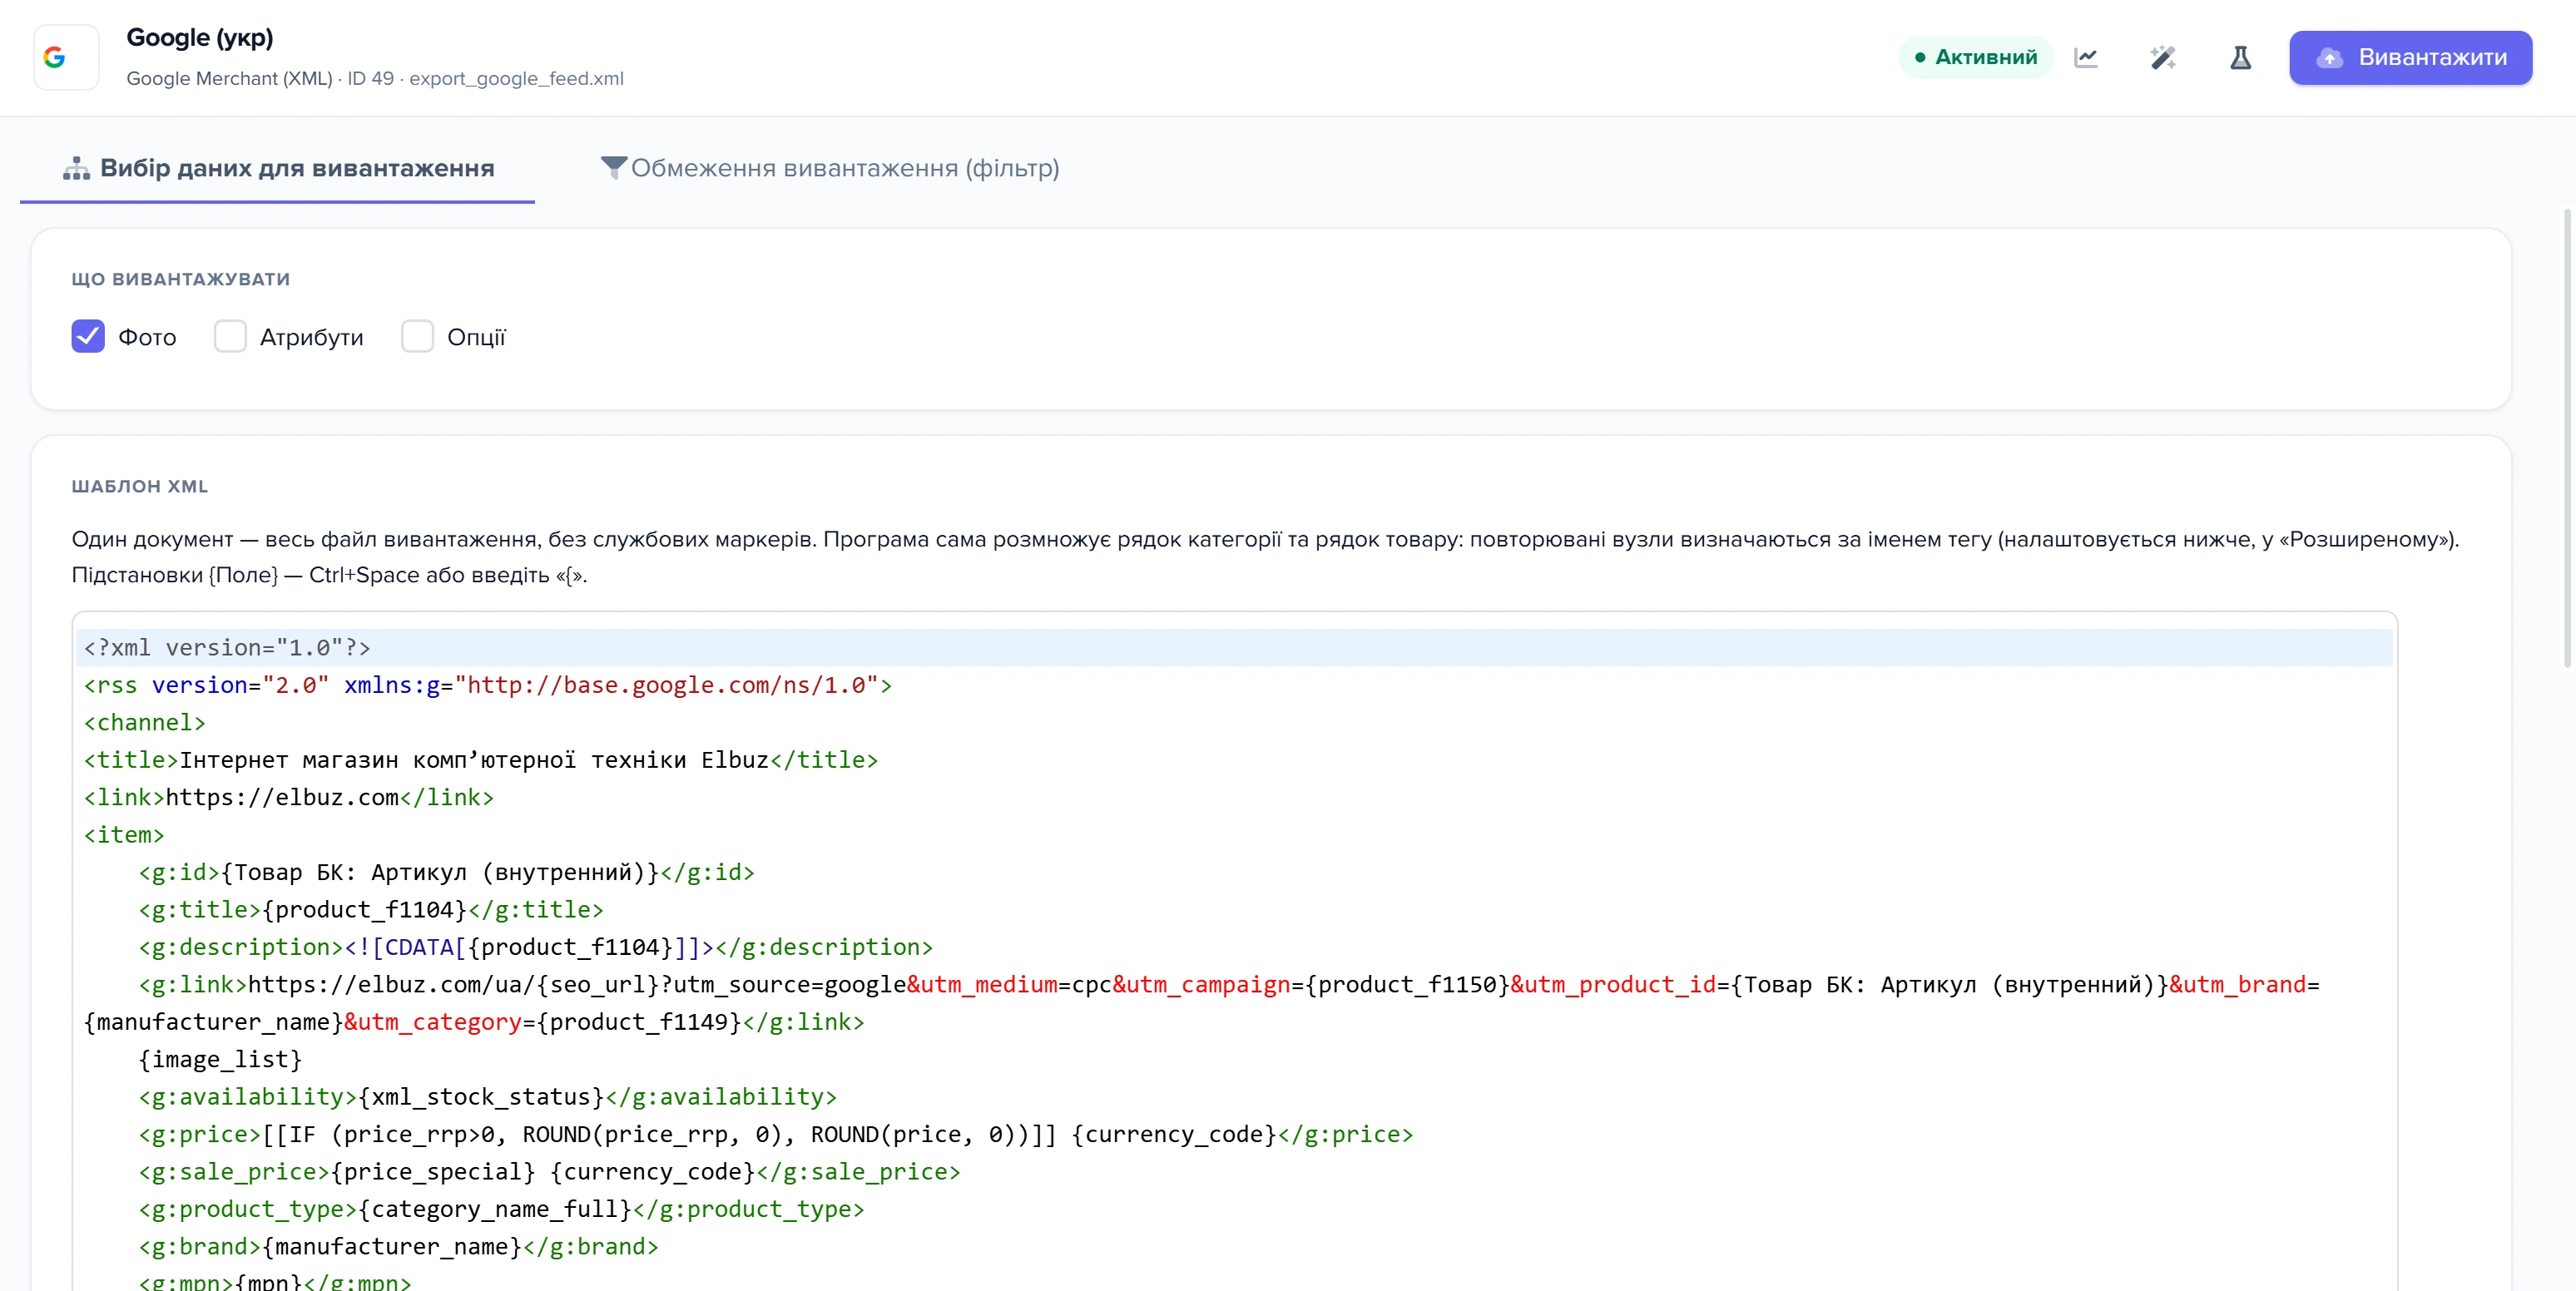
Task: Click the ЩО ВИВАНТАЖУВАТИ section heading
Action: (x=181, y=279)
